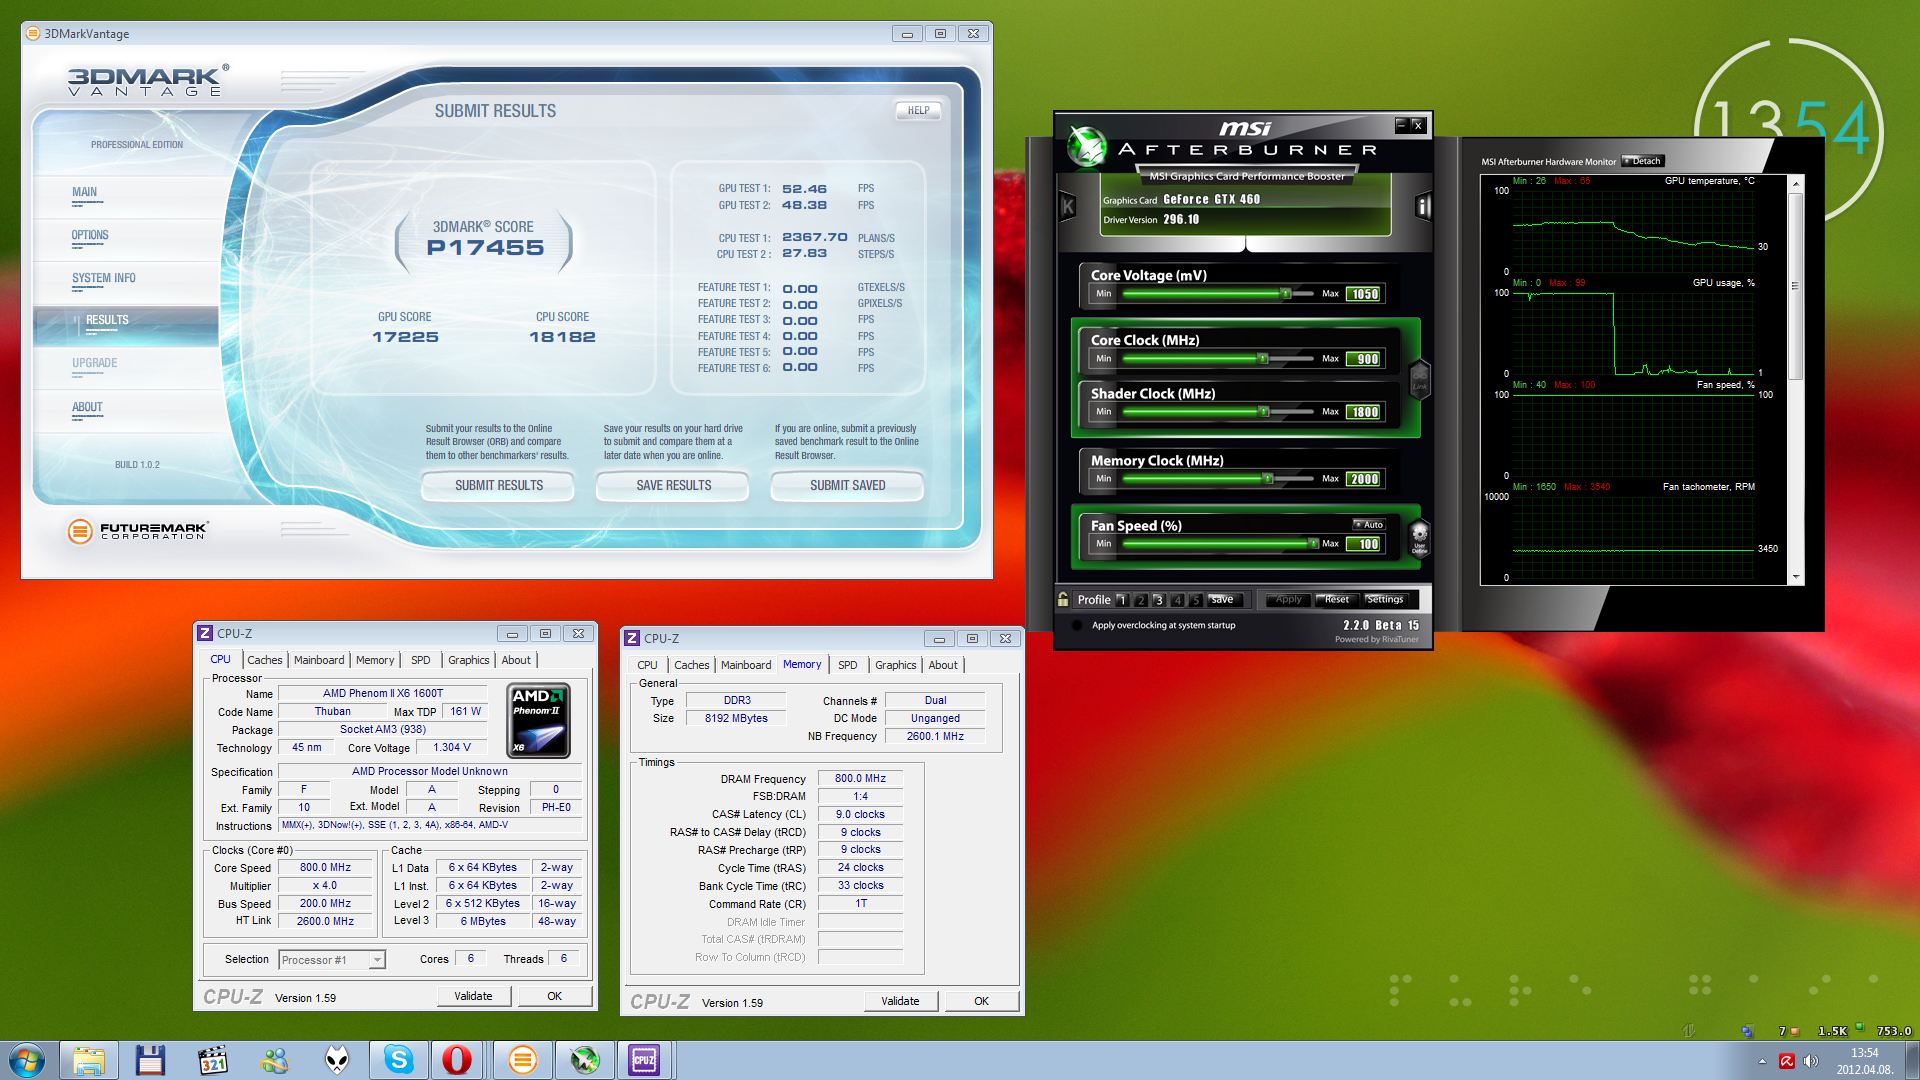The image size is (1920, 1080).
Task: Open Opera browser from taskbar
Action: (458, 1060)
